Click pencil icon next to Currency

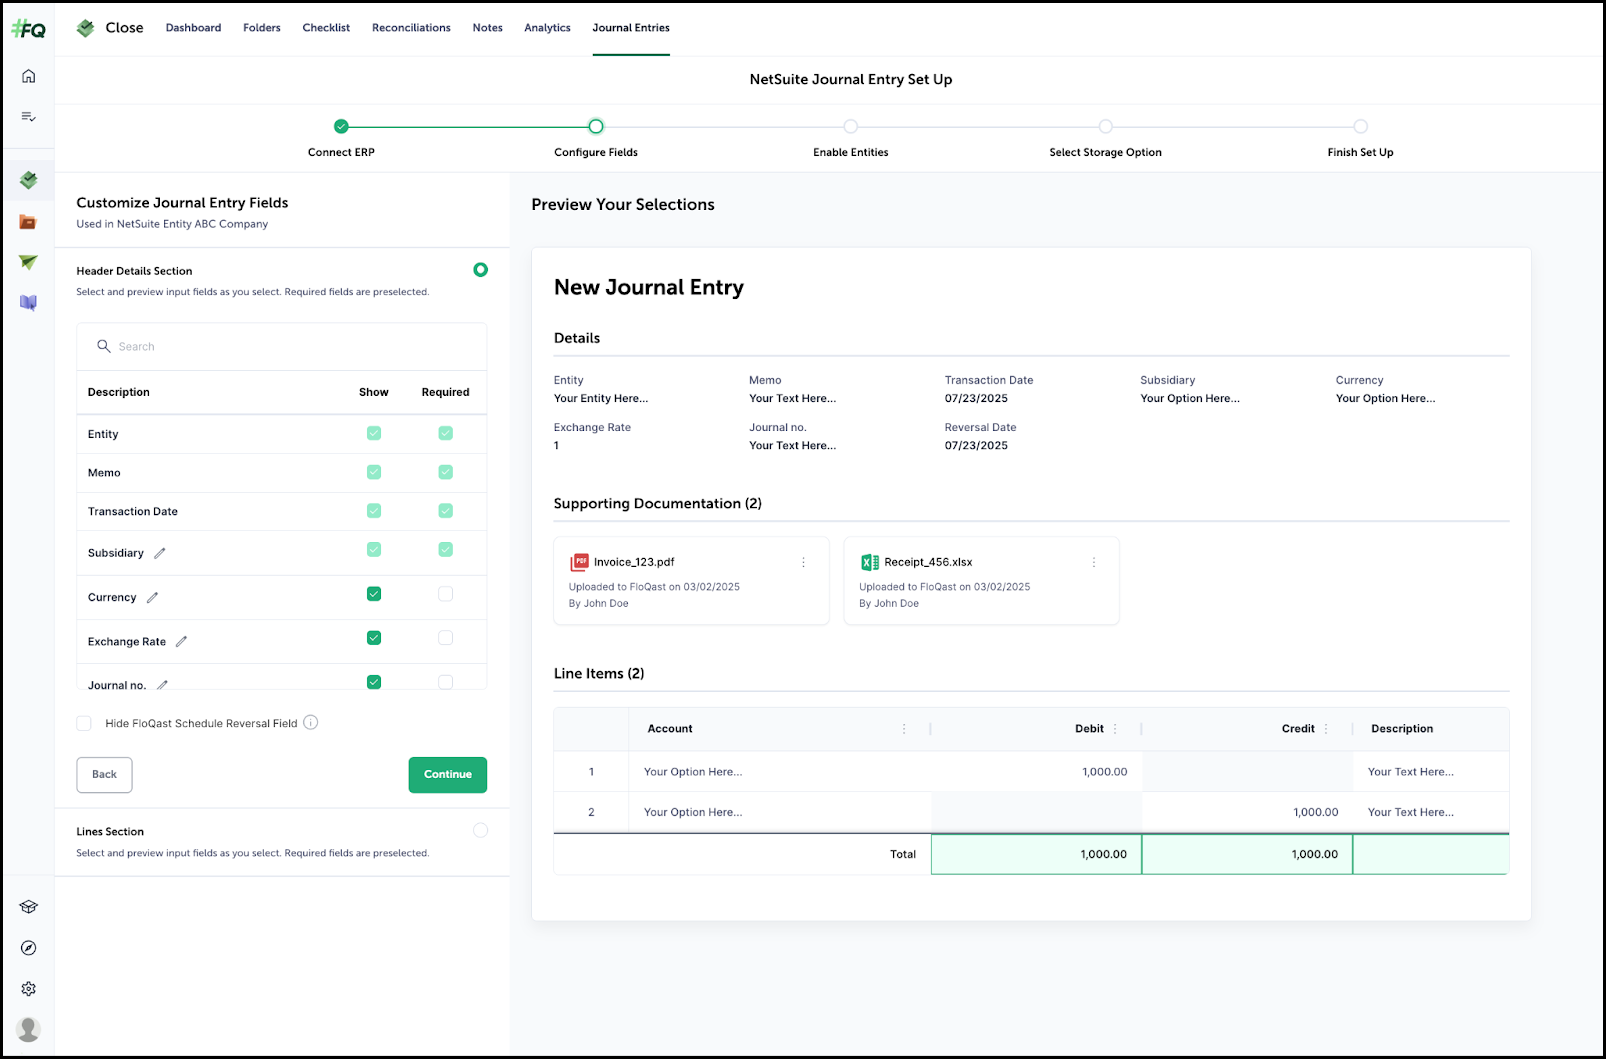click(x=153, y=598)
